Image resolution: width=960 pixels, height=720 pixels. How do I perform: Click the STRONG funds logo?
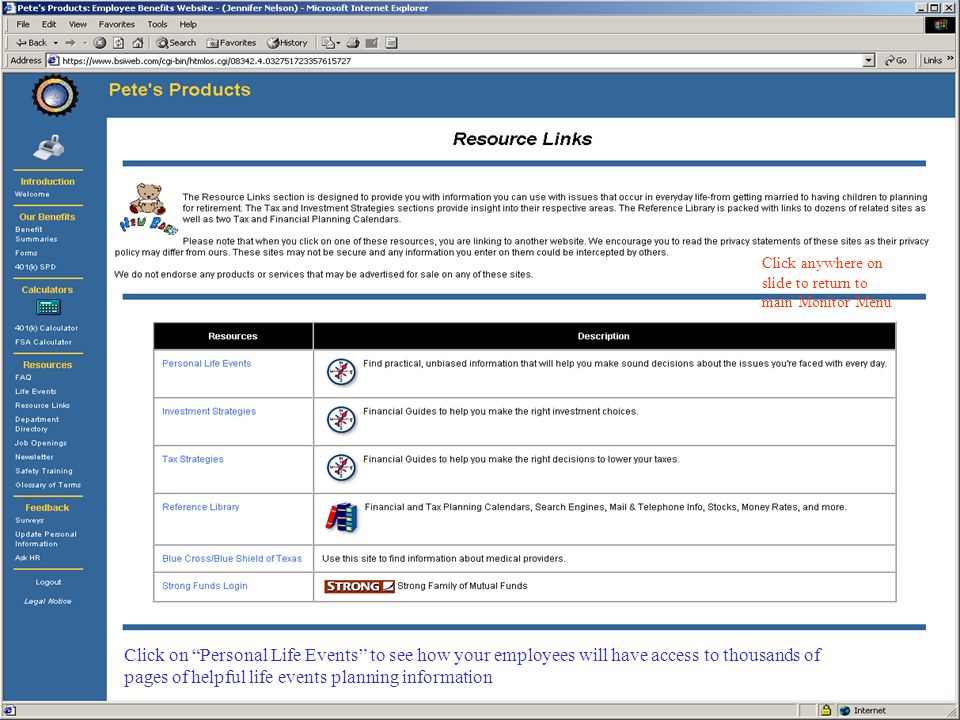(x=359, y=586)
